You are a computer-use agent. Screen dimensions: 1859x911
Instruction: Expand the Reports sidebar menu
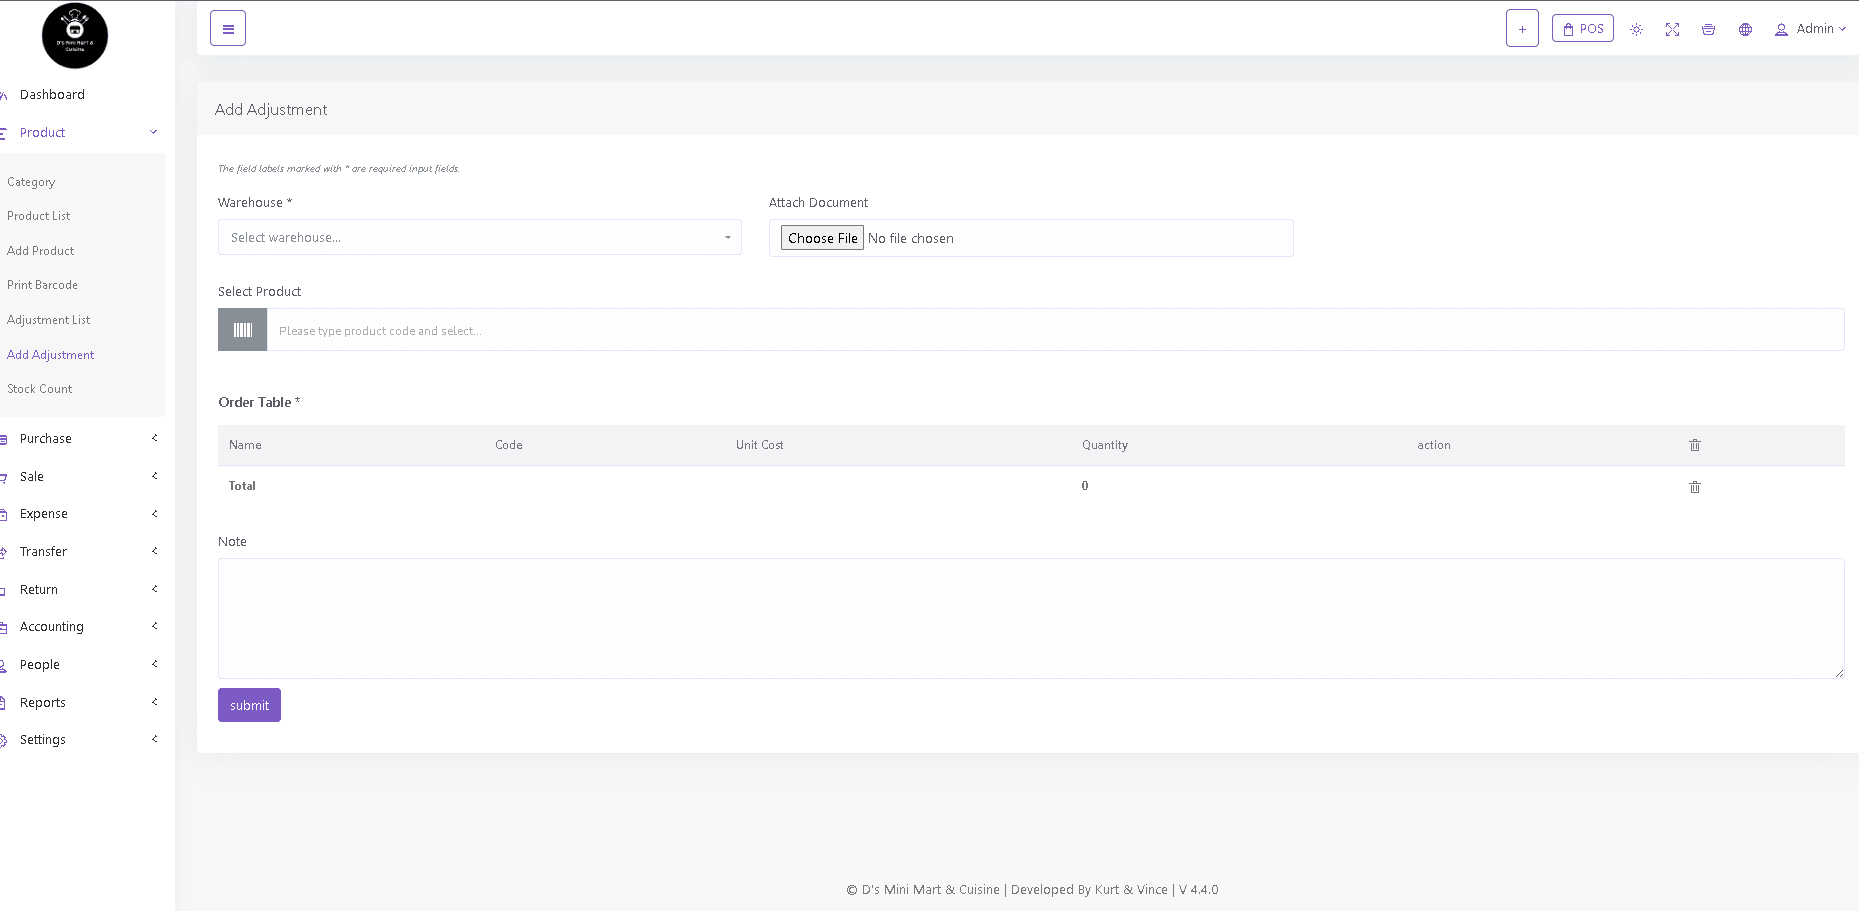[83, 702]
